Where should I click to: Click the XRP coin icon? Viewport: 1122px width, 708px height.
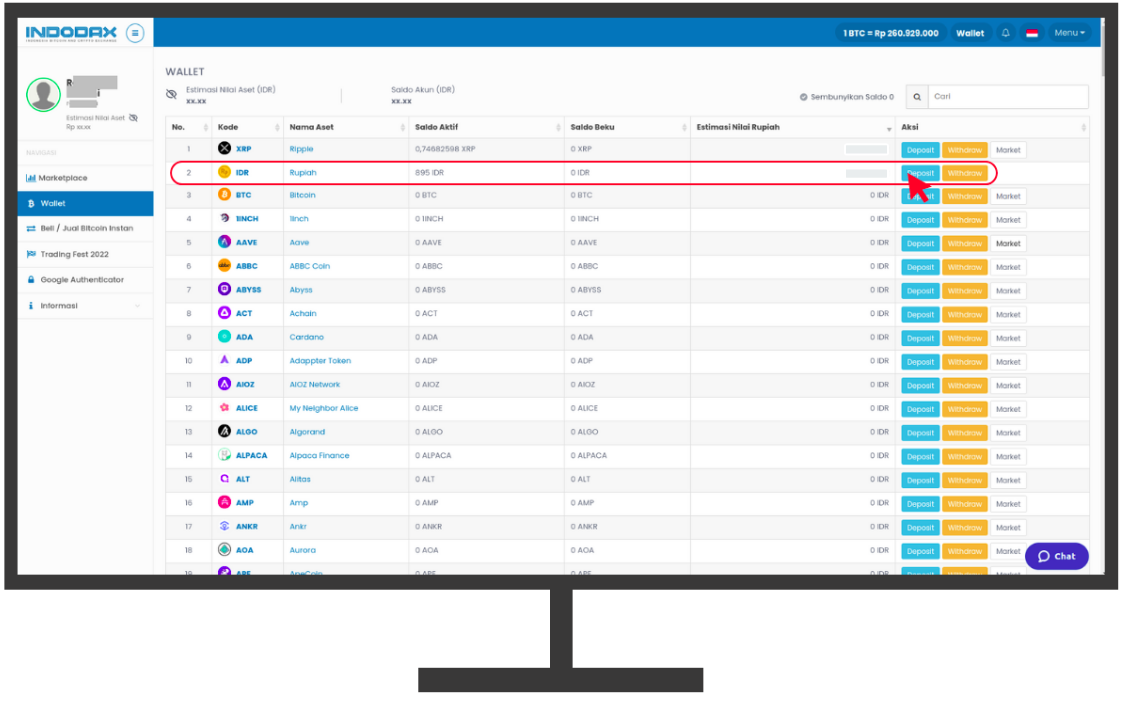(x=224, y=148)
